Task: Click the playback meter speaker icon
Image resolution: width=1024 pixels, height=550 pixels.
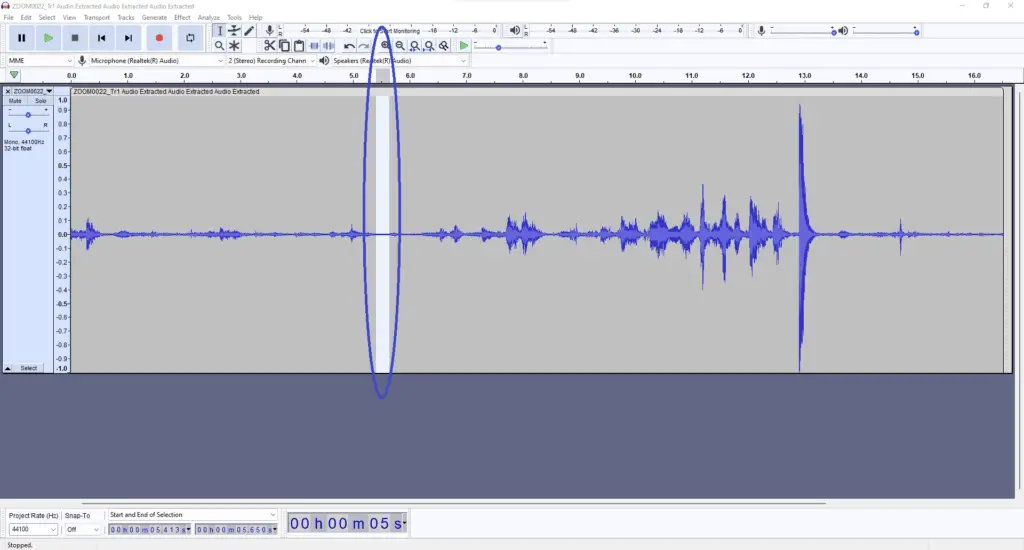Action: click(515, 31)
